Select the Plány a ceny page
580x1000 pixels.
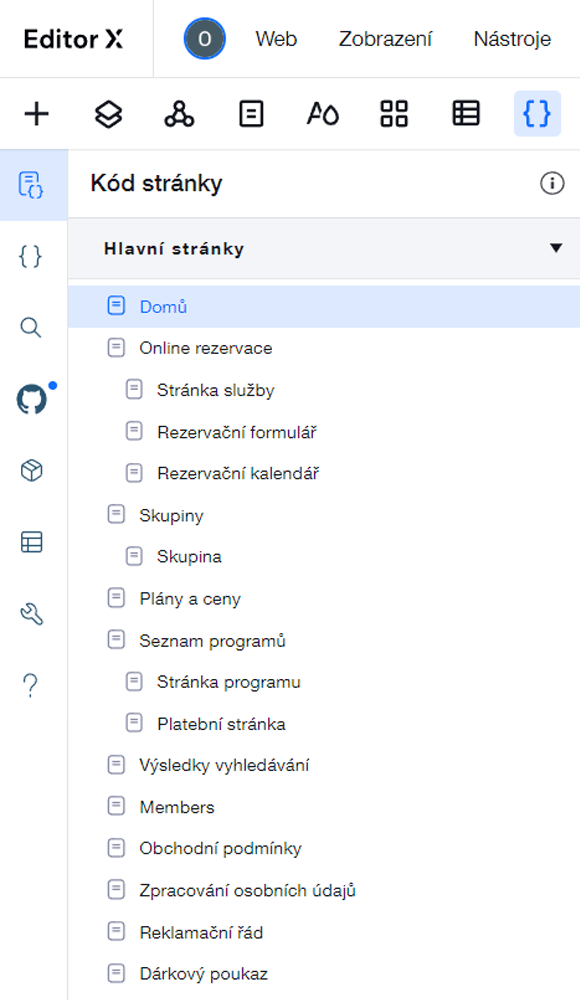[x=324, y=599]
